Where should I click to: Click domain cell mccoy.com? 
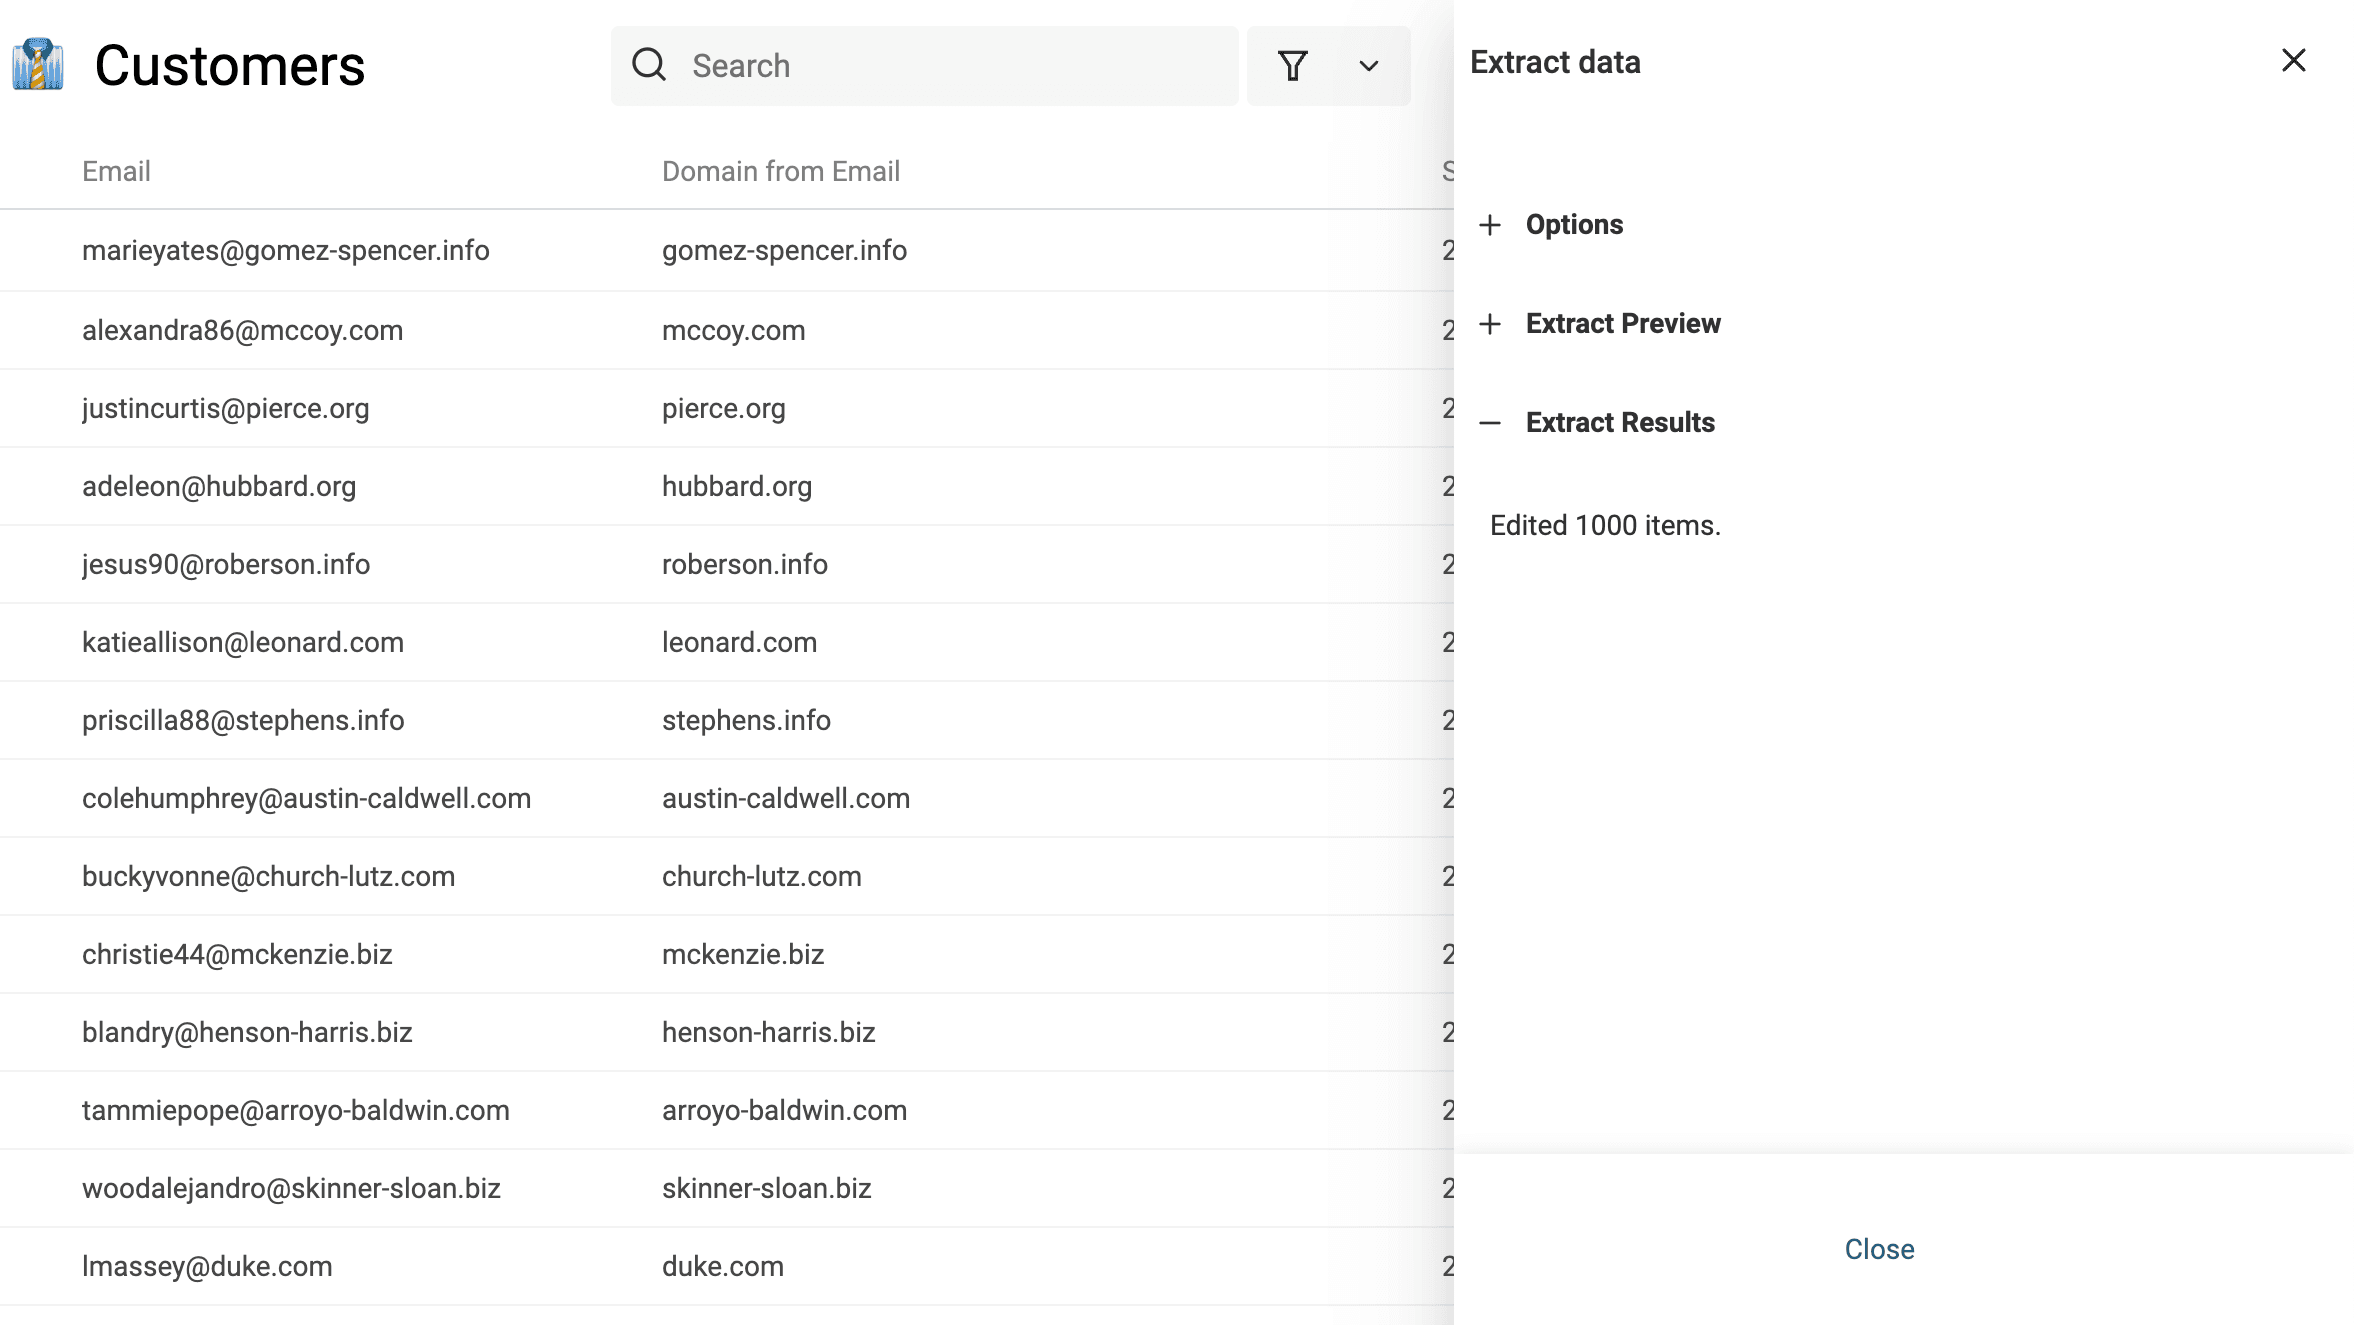point(733,330)
